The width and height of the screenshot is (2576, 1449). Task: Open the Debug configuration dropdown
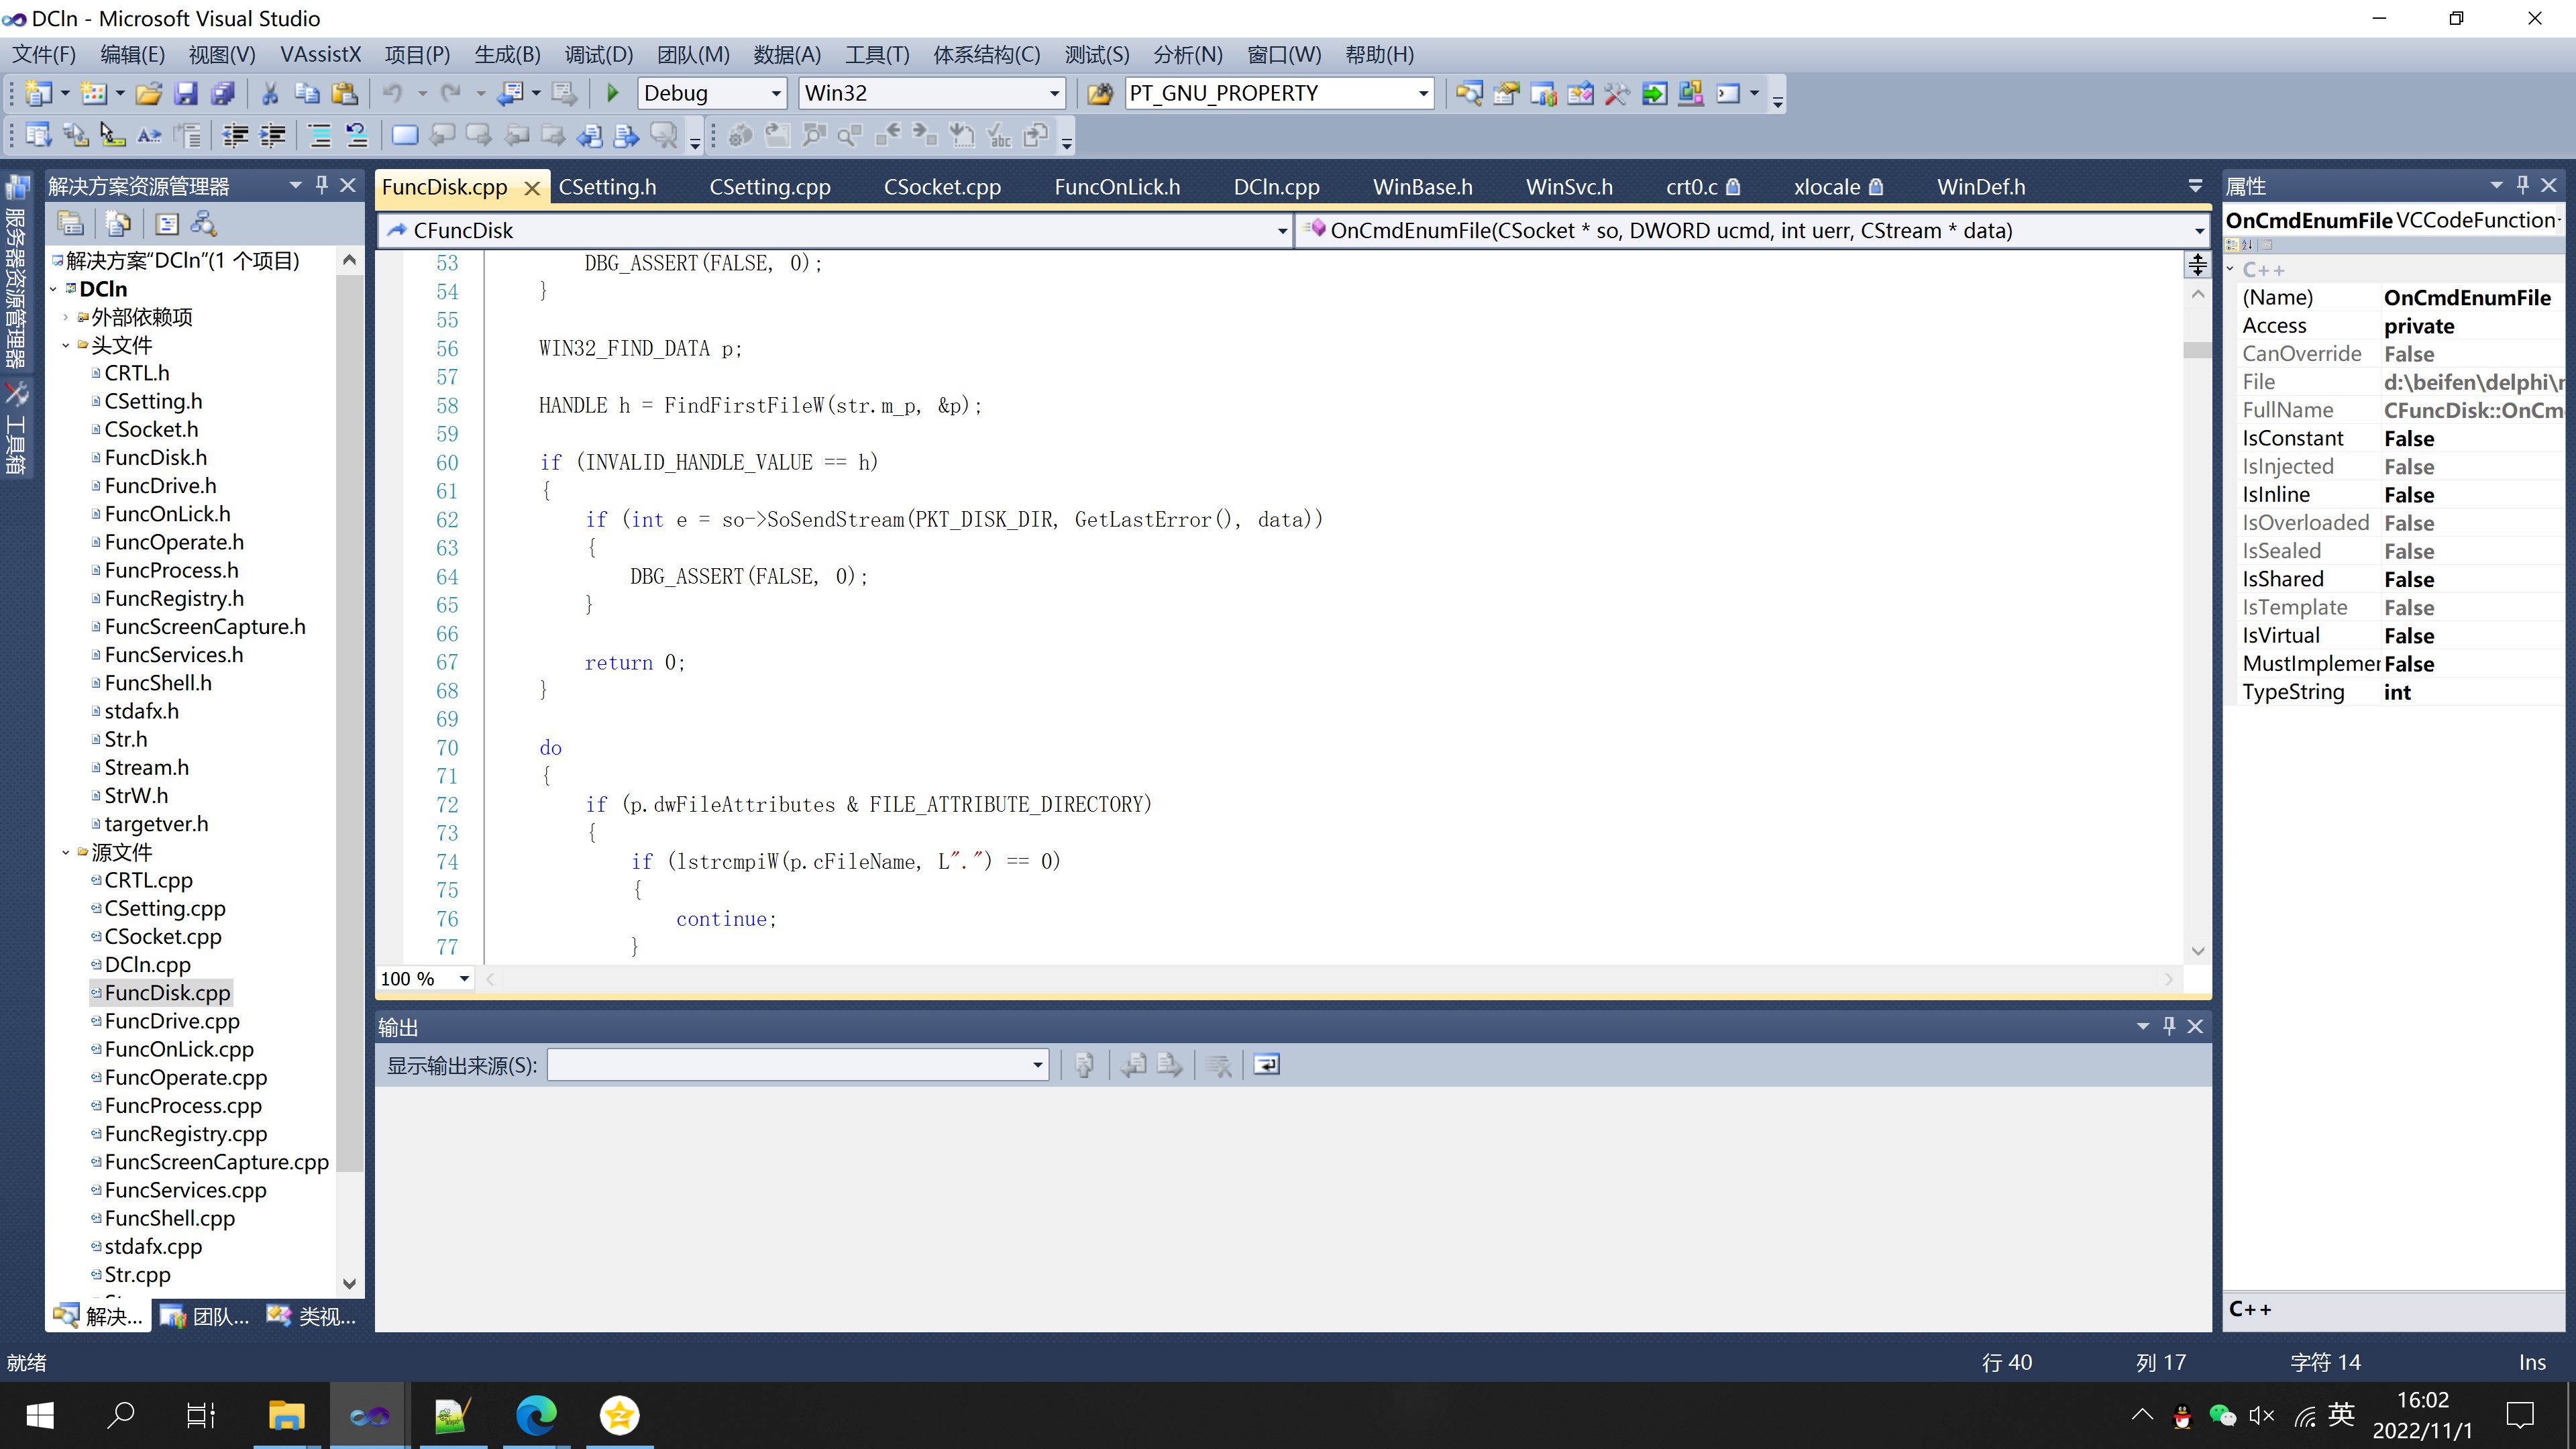tap(775, 93)
